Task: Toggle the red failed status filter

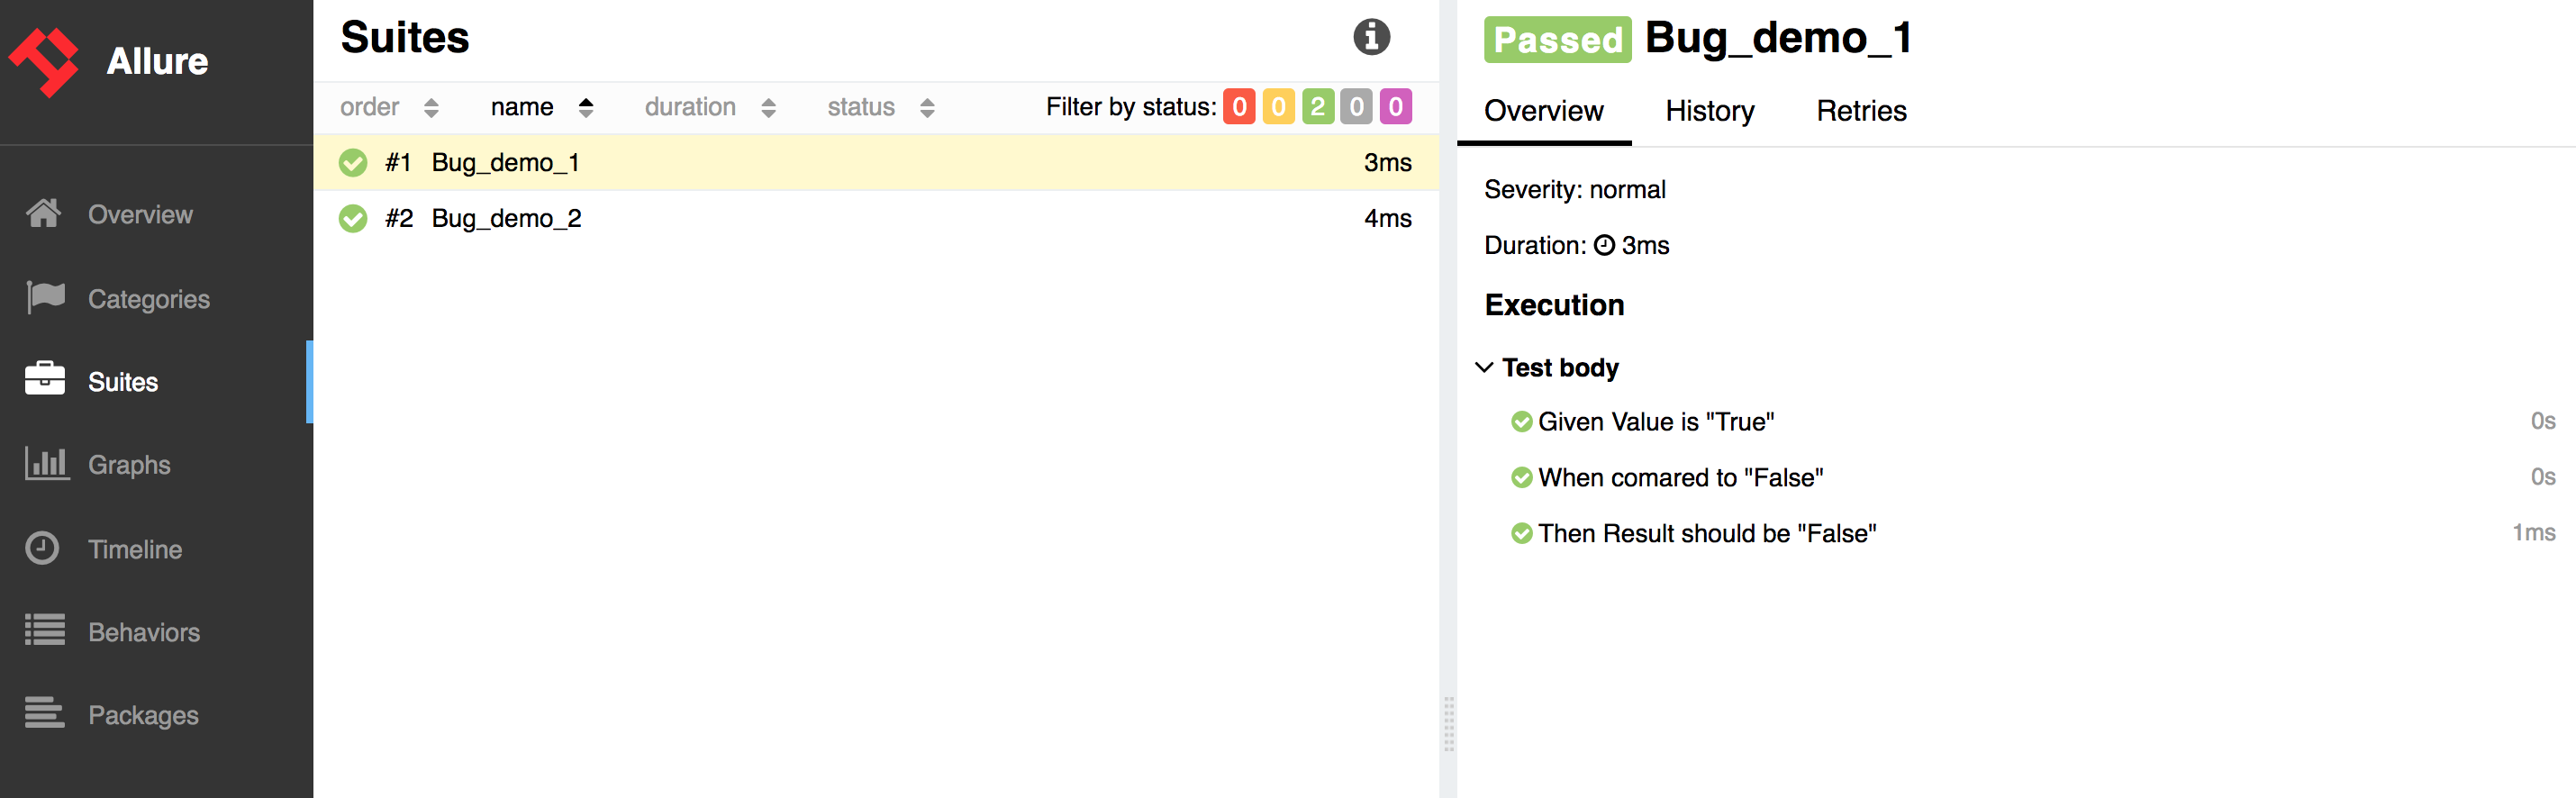Action: coord(1238,107)
